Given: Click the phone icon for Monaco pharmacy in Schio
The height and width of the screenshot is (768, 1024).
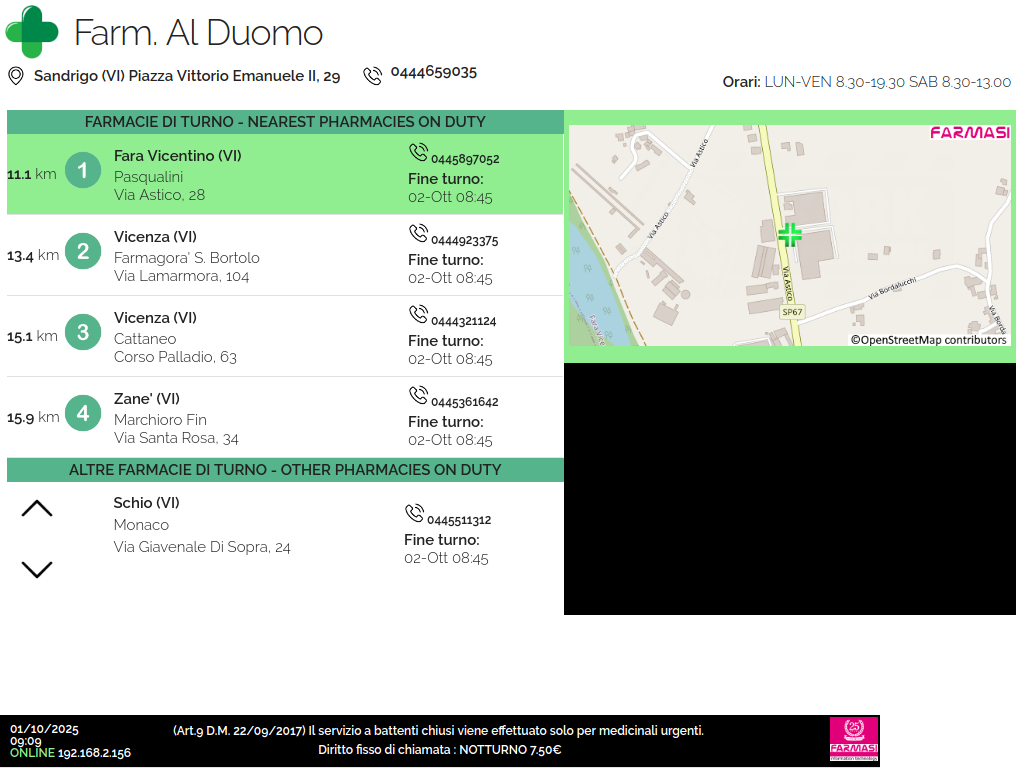Looking at the screenshot, I should tap(414, 514).
